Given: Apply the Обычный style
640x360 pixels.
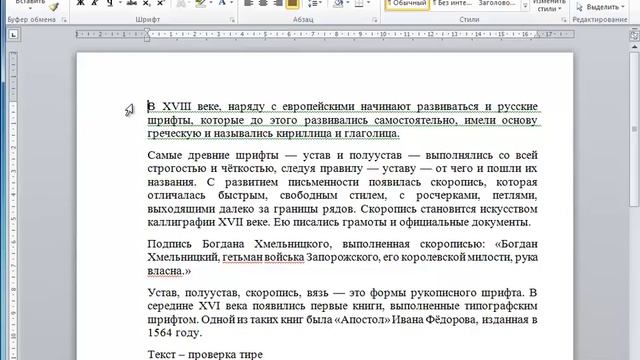Looking at the screenshot, I should pyautogui.click(x=407, y=4).
